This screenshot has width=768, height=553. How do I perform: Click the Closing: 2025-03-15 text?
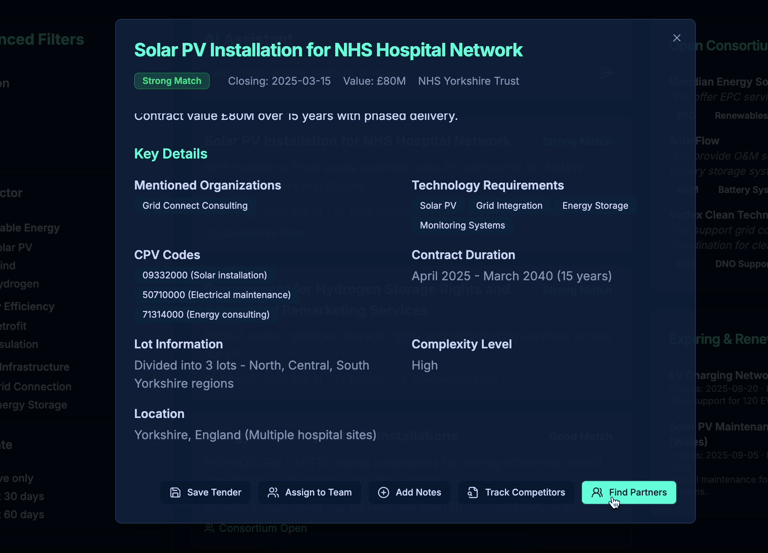tap(279, 81)
